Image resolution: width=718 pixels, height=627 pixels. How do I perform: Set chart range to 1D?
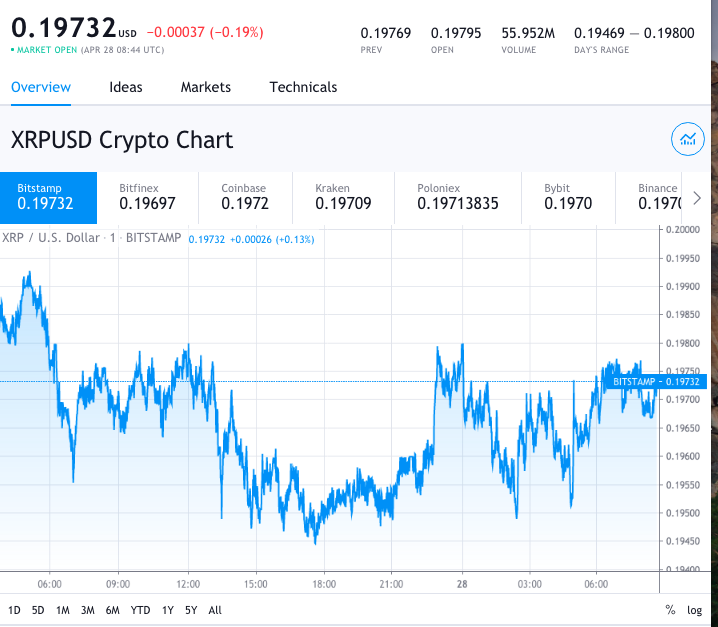click(x=14, y=610)
